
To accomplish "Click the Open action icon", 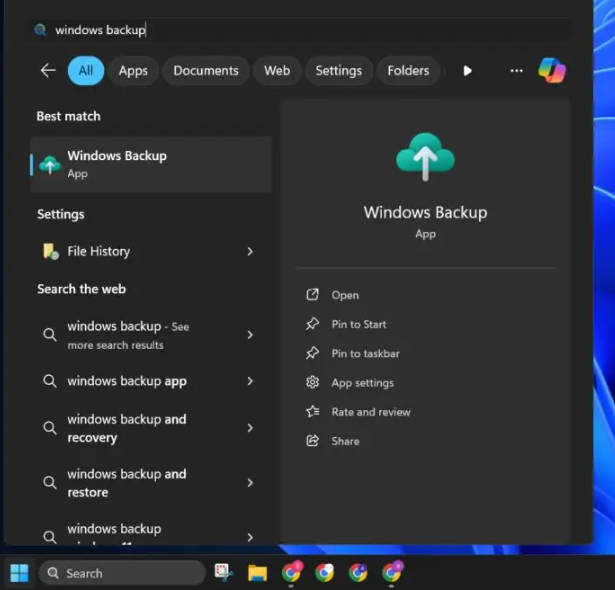I will point(313,295).
